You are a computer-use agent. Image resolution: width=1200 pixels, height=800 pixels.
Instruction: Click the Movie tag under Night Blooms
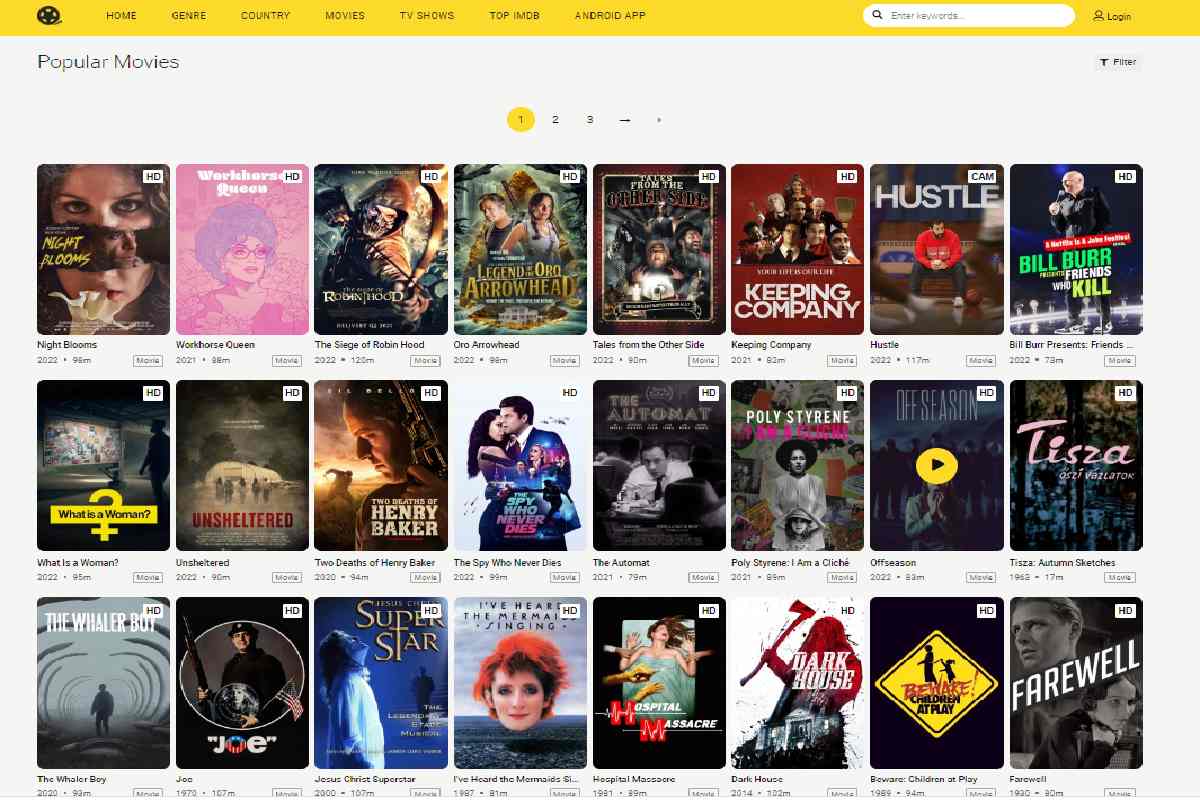148,361
